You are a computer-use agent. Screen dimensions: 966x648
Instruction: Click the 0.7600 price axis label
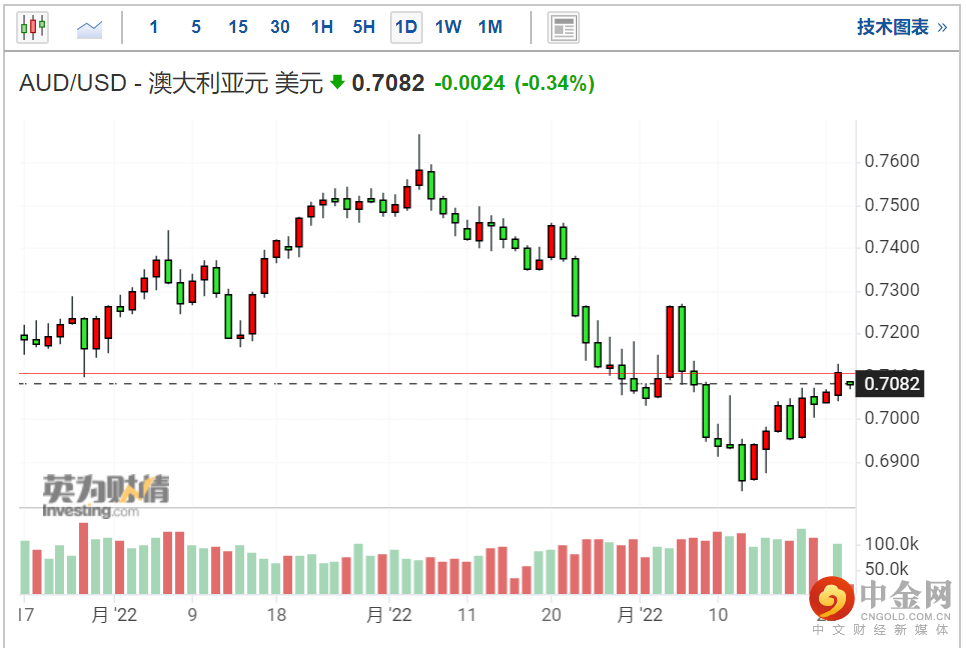click(891, 162)
